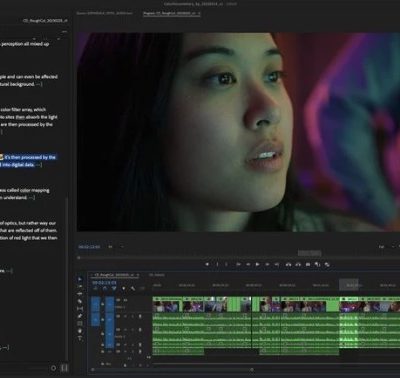This screenshot has width=400, height=378.
Task: Click the Mark In button
Action: [217, 264]
